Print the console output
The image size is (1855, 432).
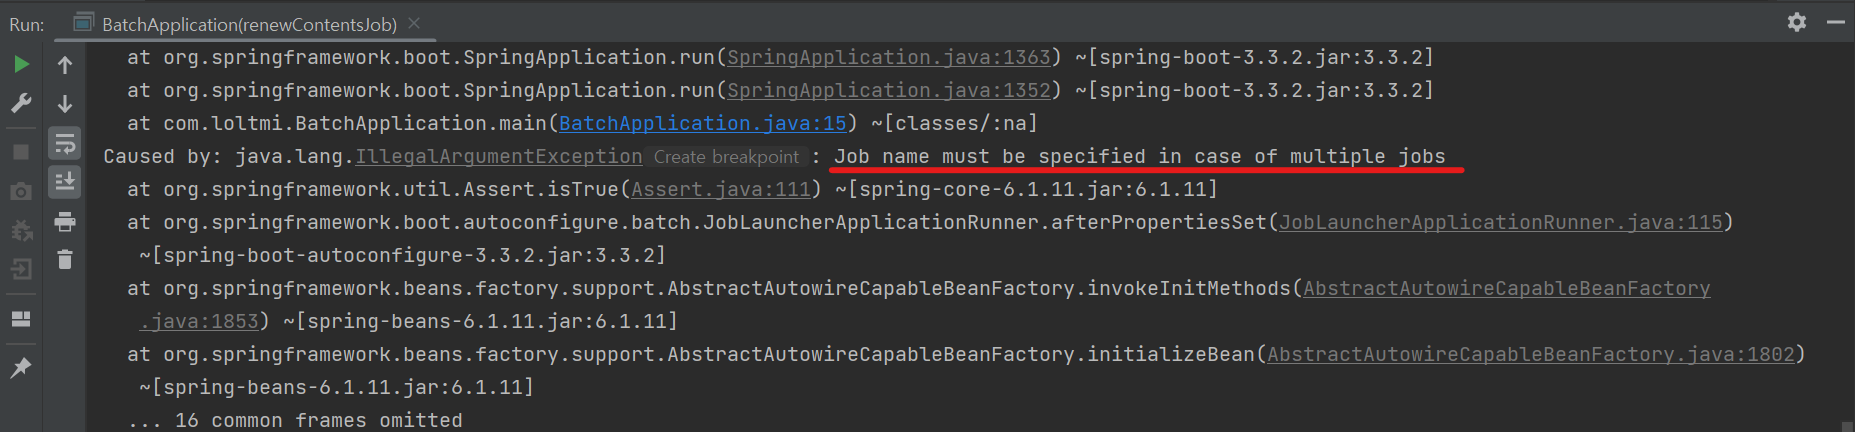[x=65, y=221]
